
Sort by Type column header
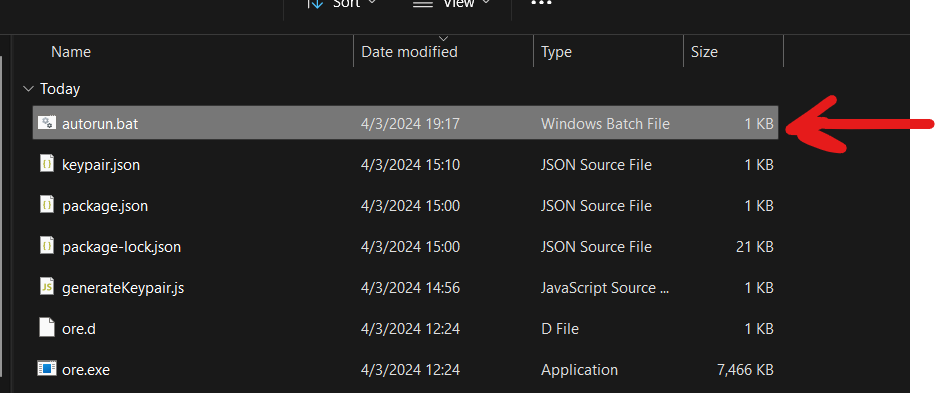point(556,52)
